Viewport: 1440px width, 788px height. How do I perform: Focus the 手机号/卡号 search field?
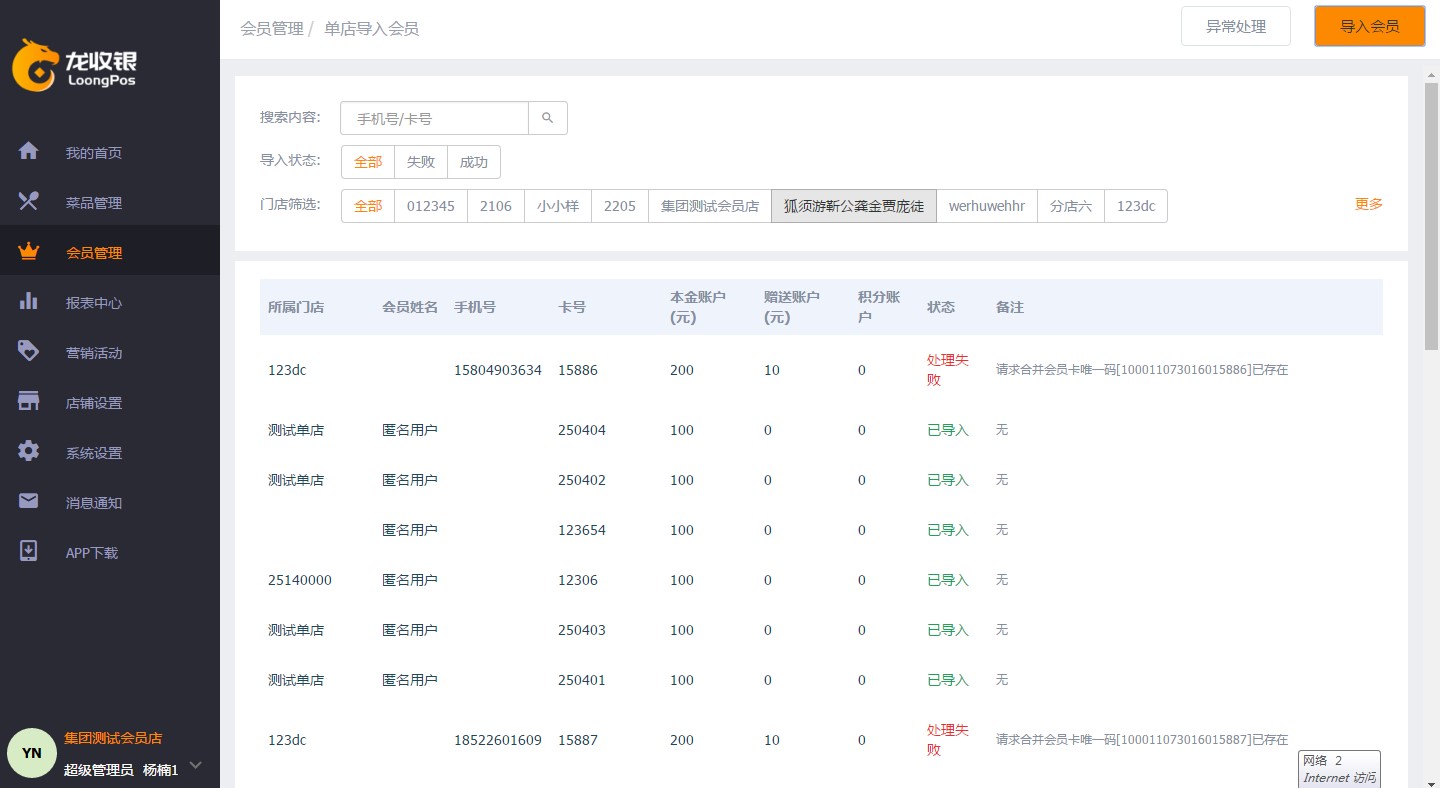[434, 118]
